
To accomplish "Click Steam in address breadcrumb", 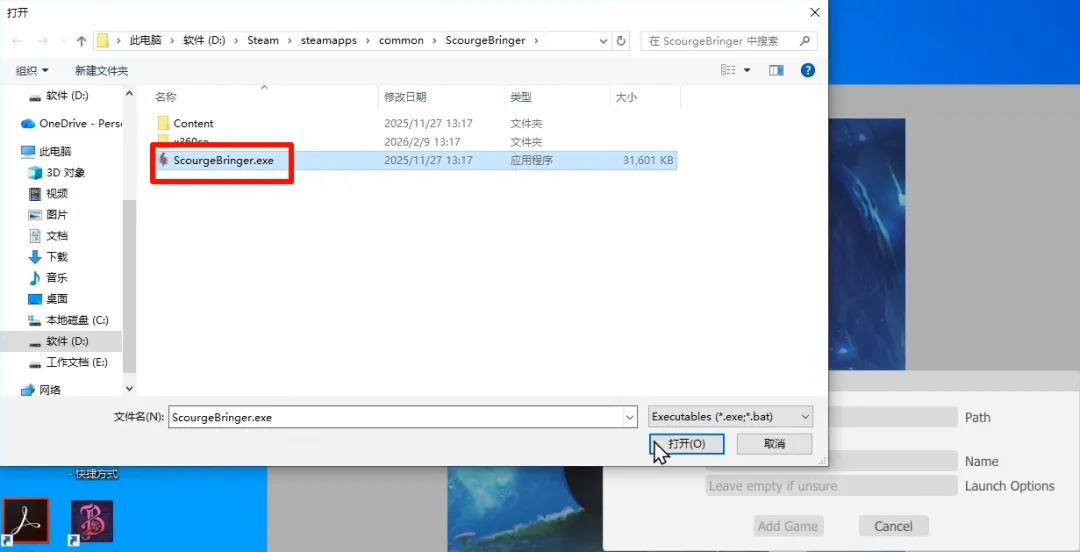I will pos(263,41).
